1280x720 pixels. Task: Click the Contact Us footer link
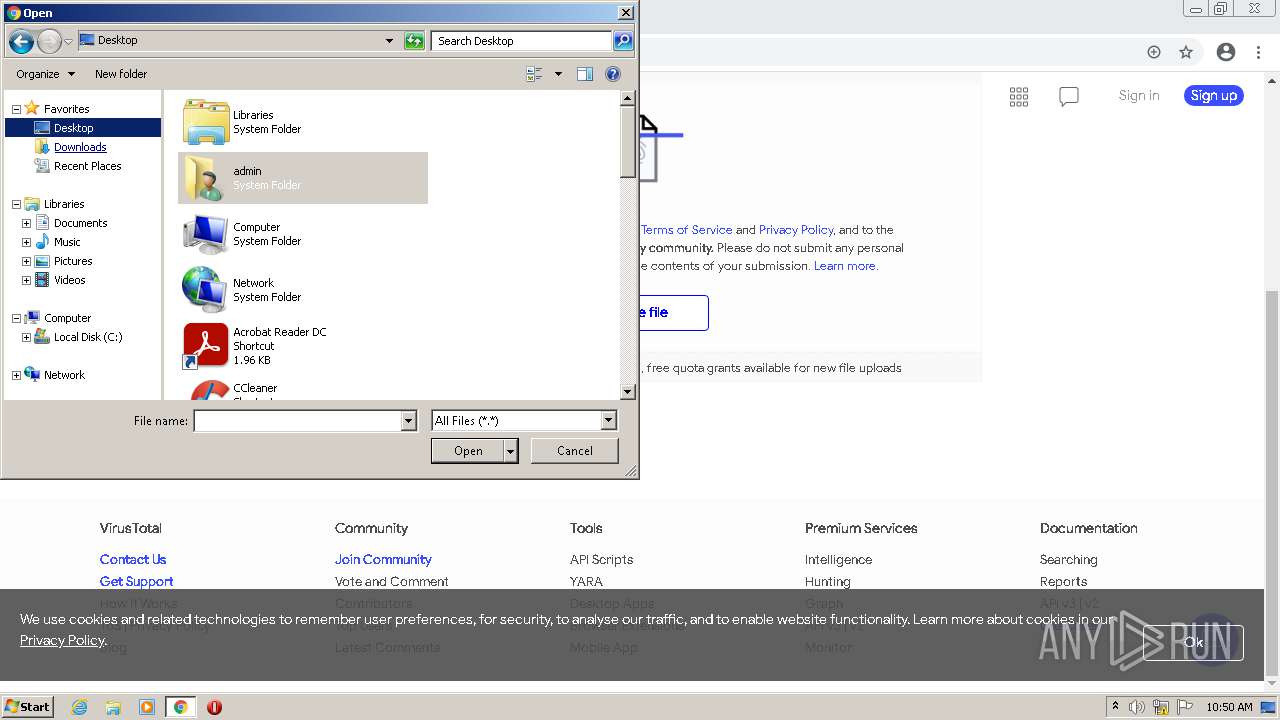tap(133, 560)
